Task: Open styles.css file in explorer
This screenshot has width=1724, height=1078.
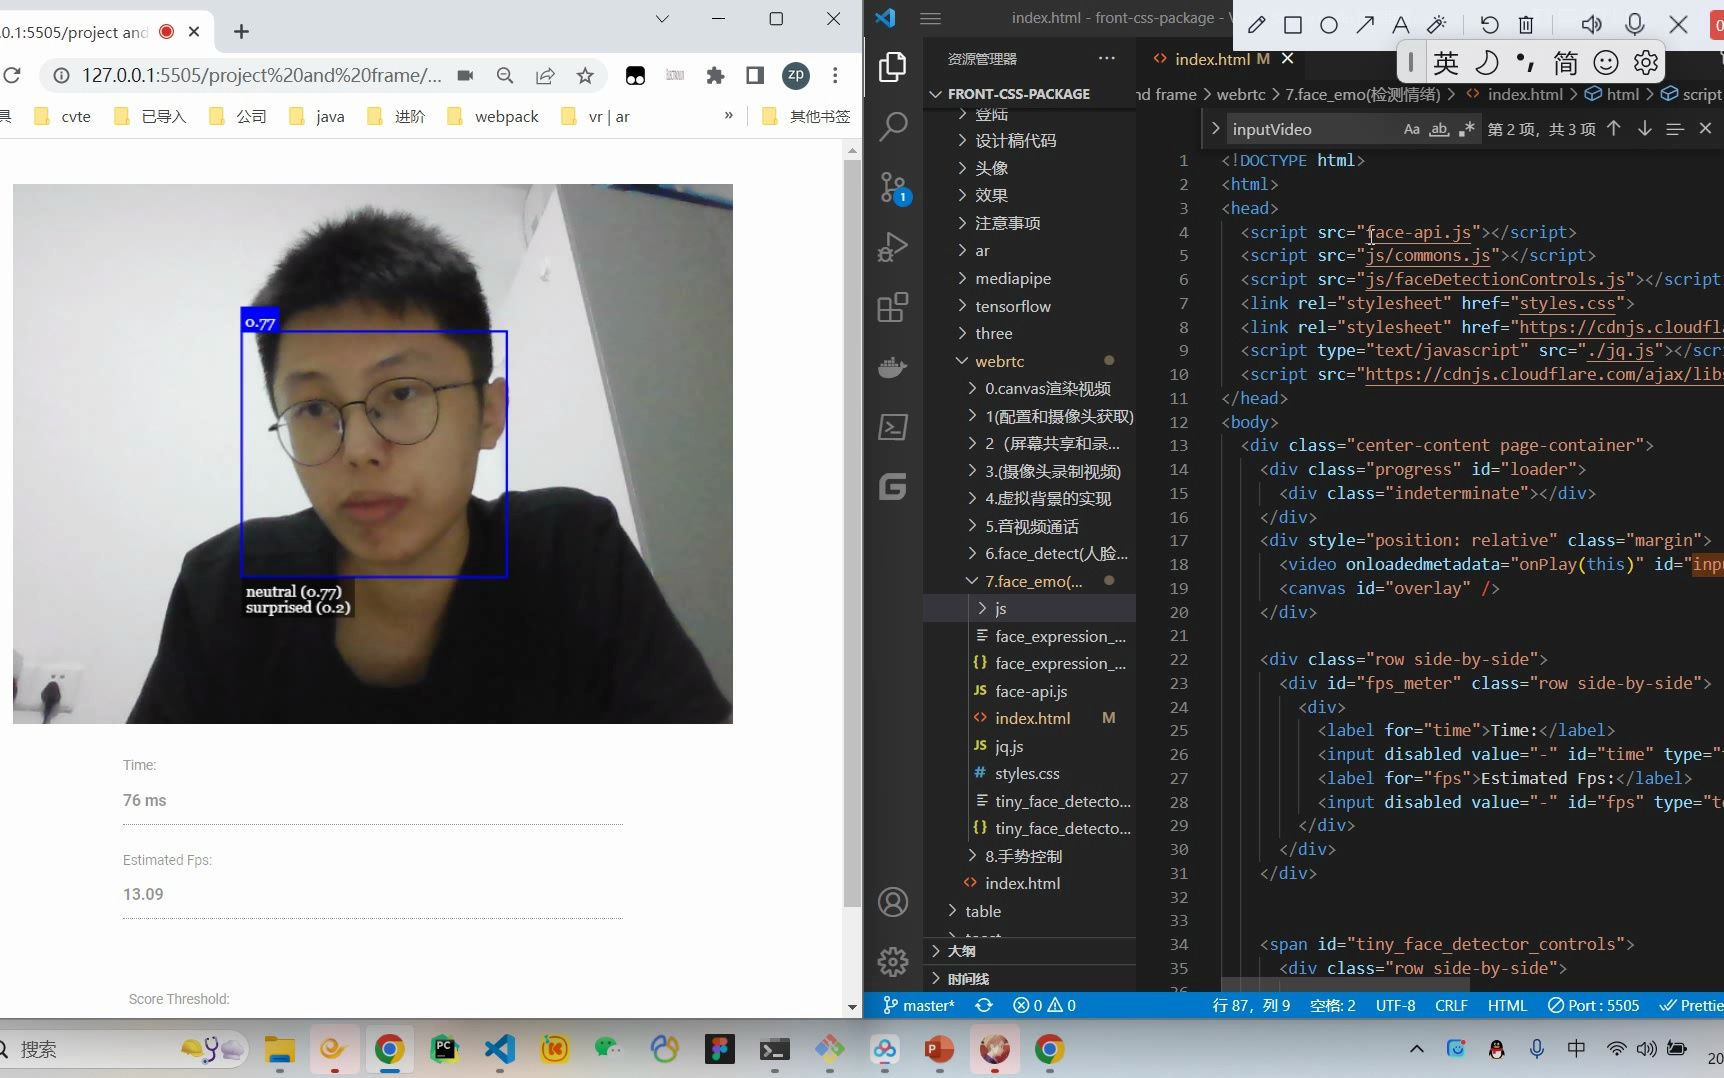Action: point(1030,773)
